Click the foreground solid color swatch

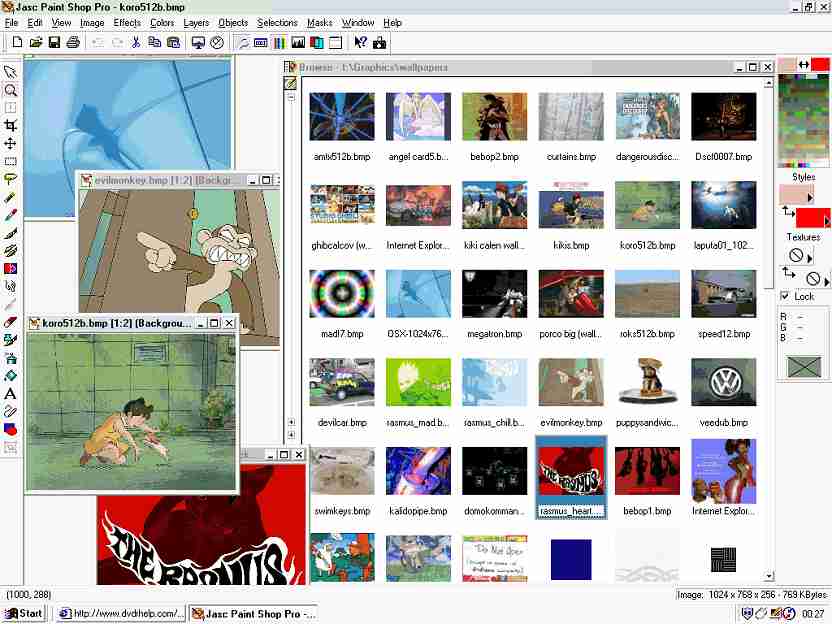tap(787, 65)
